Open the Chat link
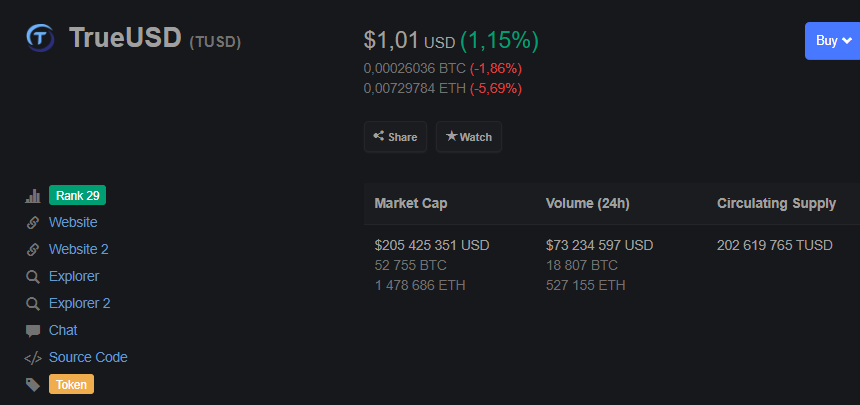The image size is (860, 405). pos(63,330)
